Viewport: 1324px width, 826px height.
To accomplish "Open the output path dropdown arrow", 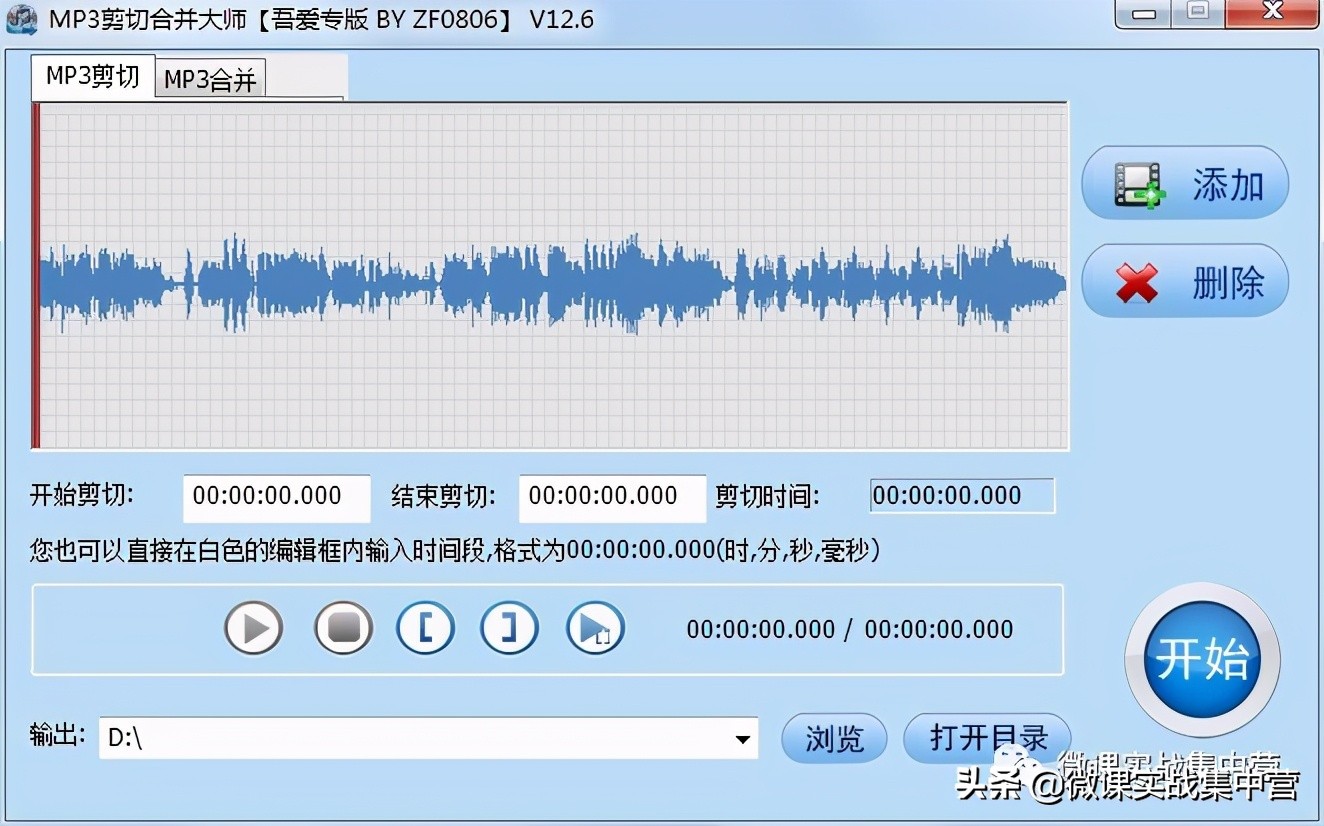I will 741,738.
